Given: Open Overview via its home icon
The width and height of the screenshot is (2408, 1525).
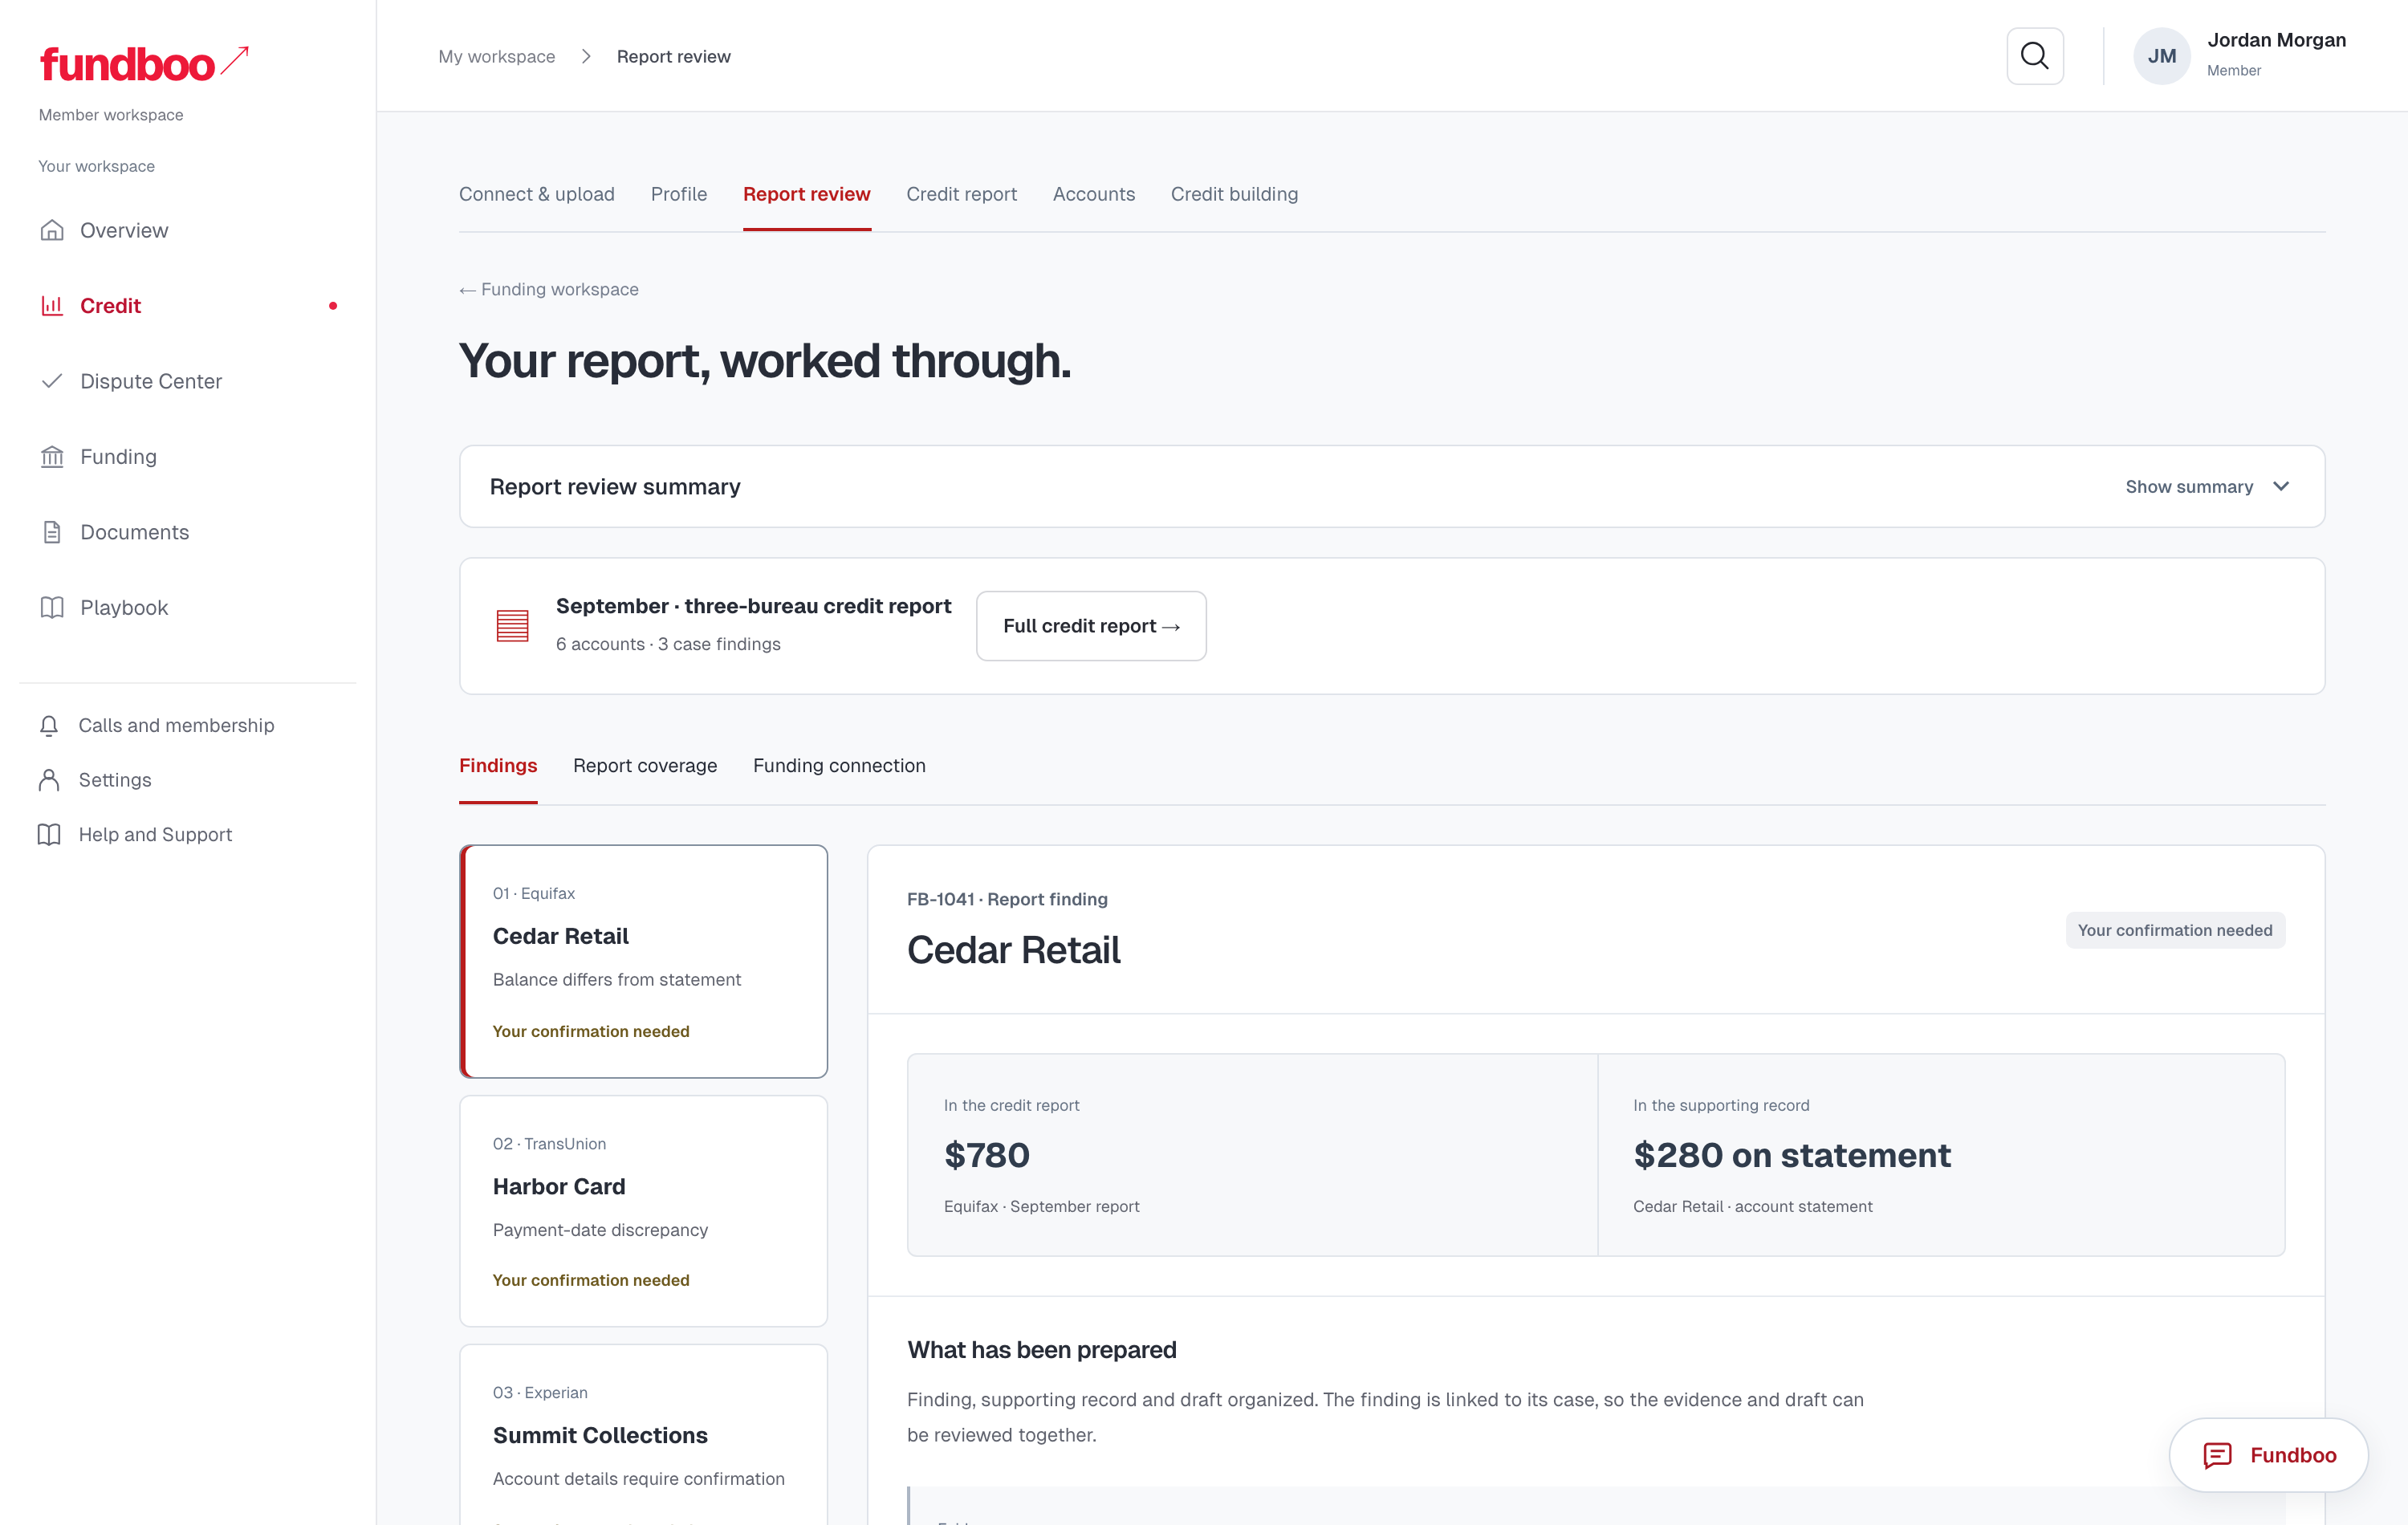Looking at the screenshot, I should [x=52, y=230].
